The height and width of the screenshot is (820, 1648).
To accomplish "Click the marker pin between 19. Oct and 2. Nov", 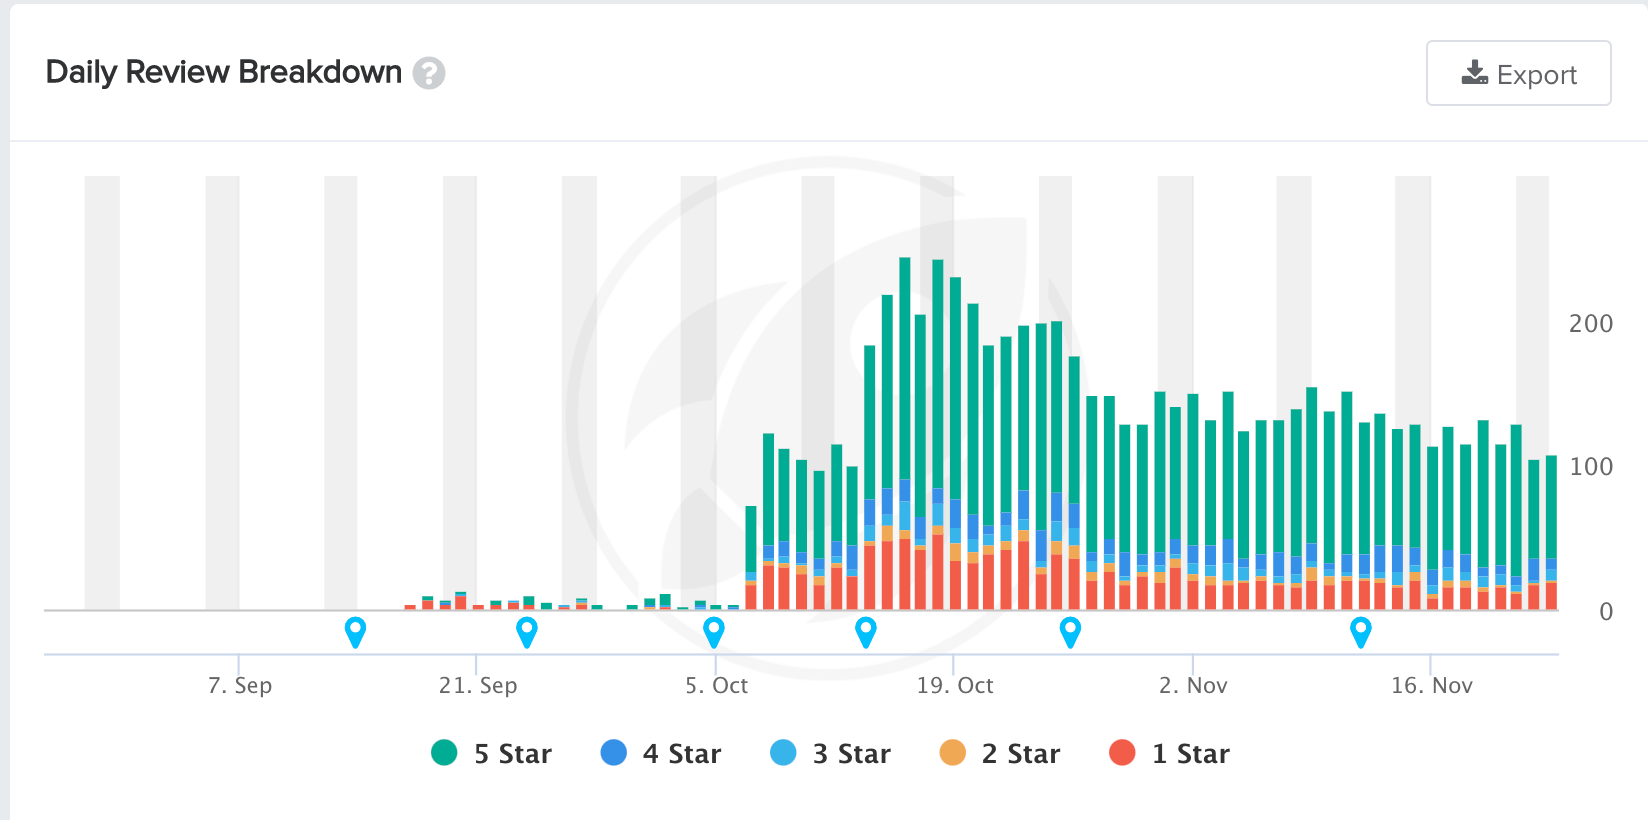I will [x=1070, y=632].
